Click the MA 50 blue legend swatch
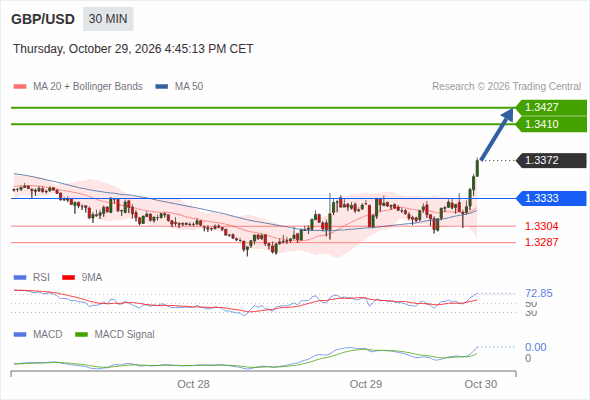 pos(162,87)
